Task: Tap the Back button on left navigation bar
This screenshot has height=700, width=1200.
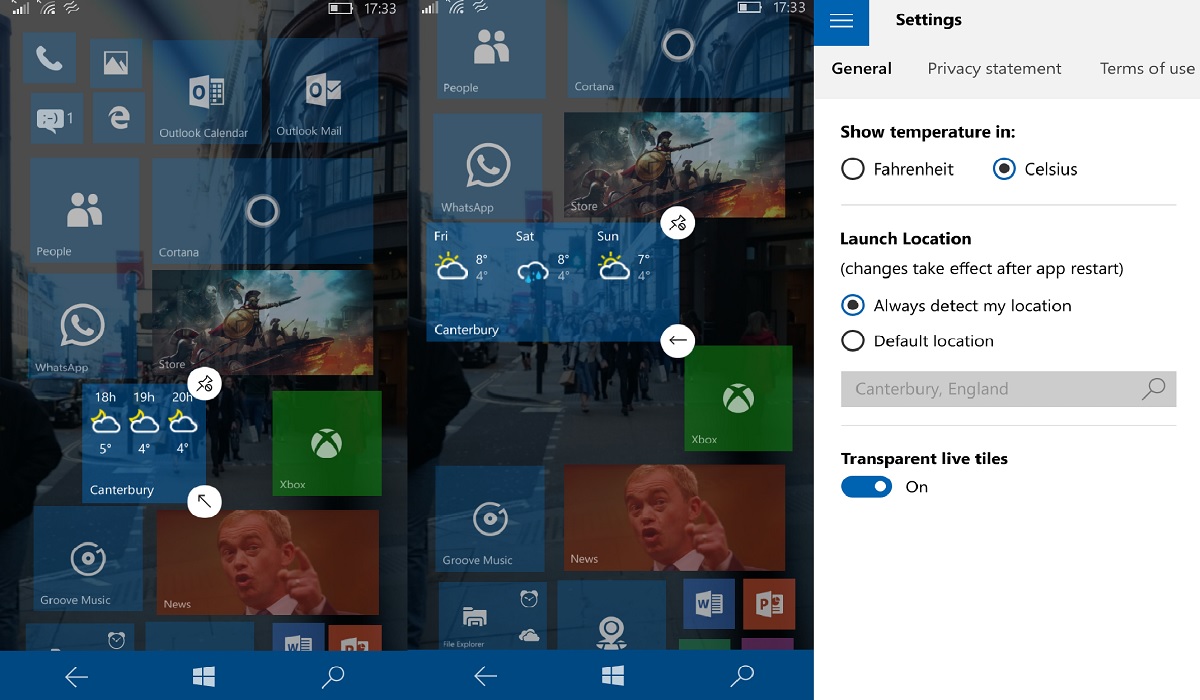Action: click(77, 677)
